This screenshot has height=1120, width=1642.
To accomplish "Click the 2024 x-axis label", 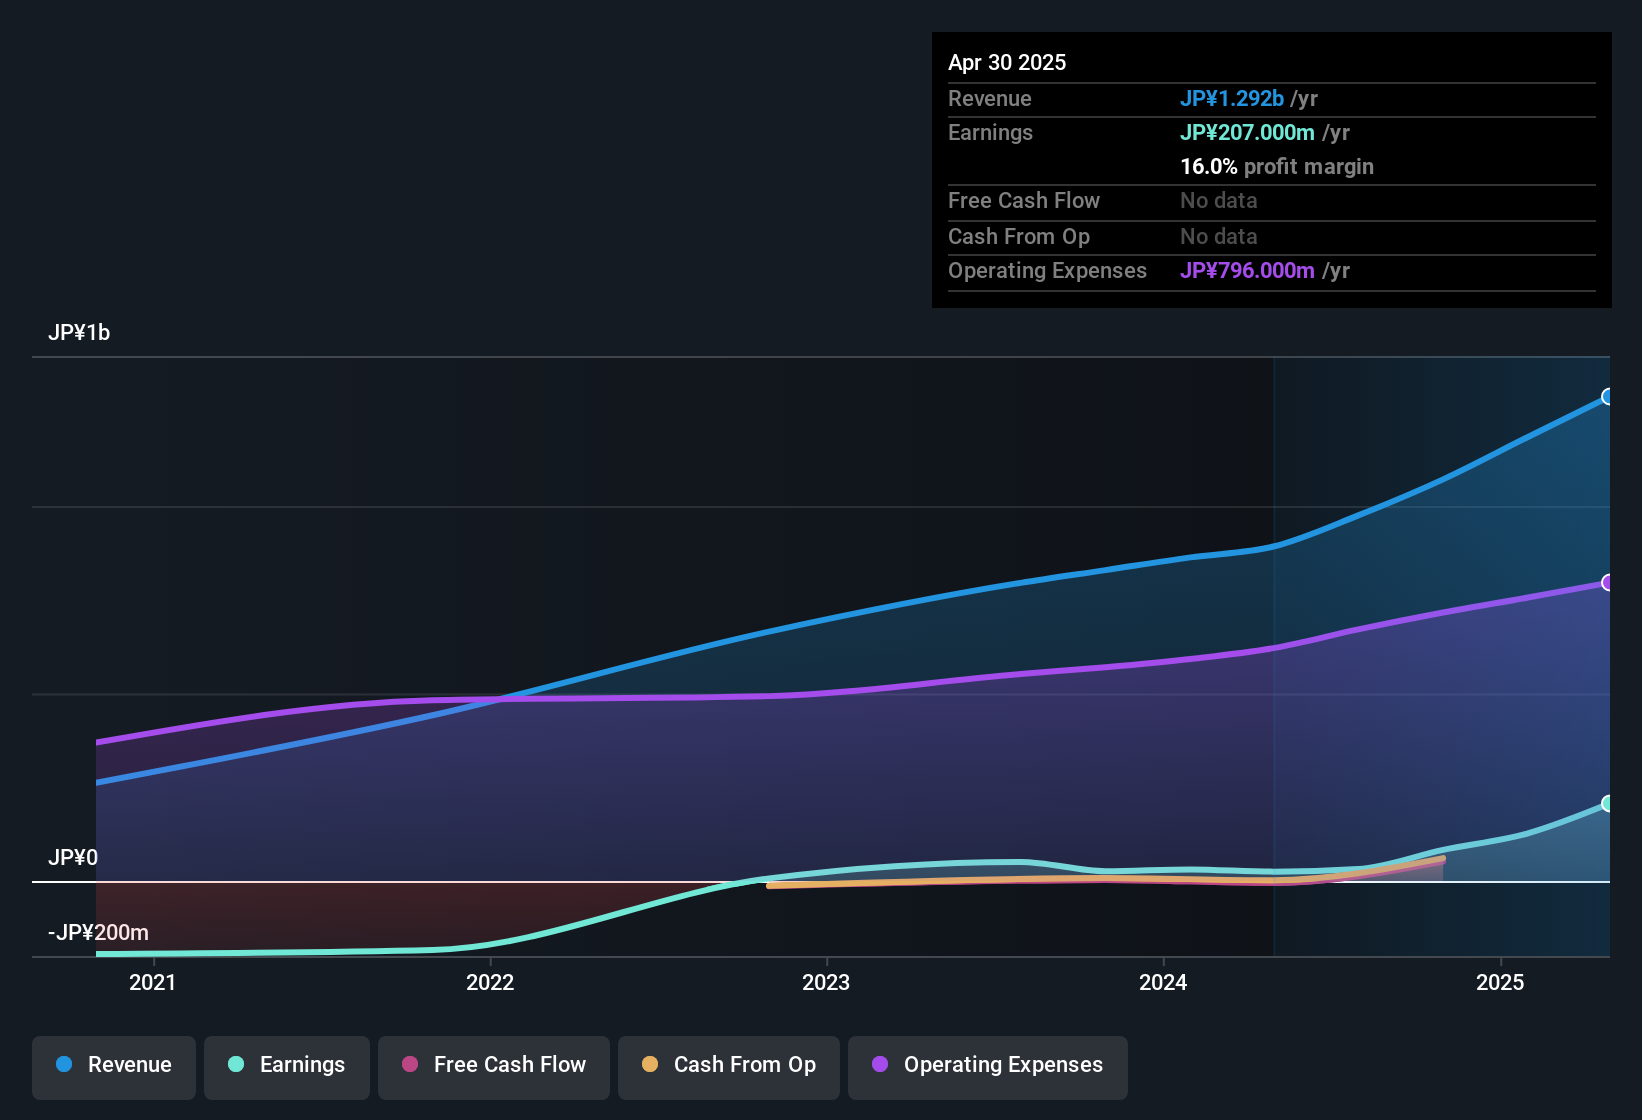I will point(1163,983).
